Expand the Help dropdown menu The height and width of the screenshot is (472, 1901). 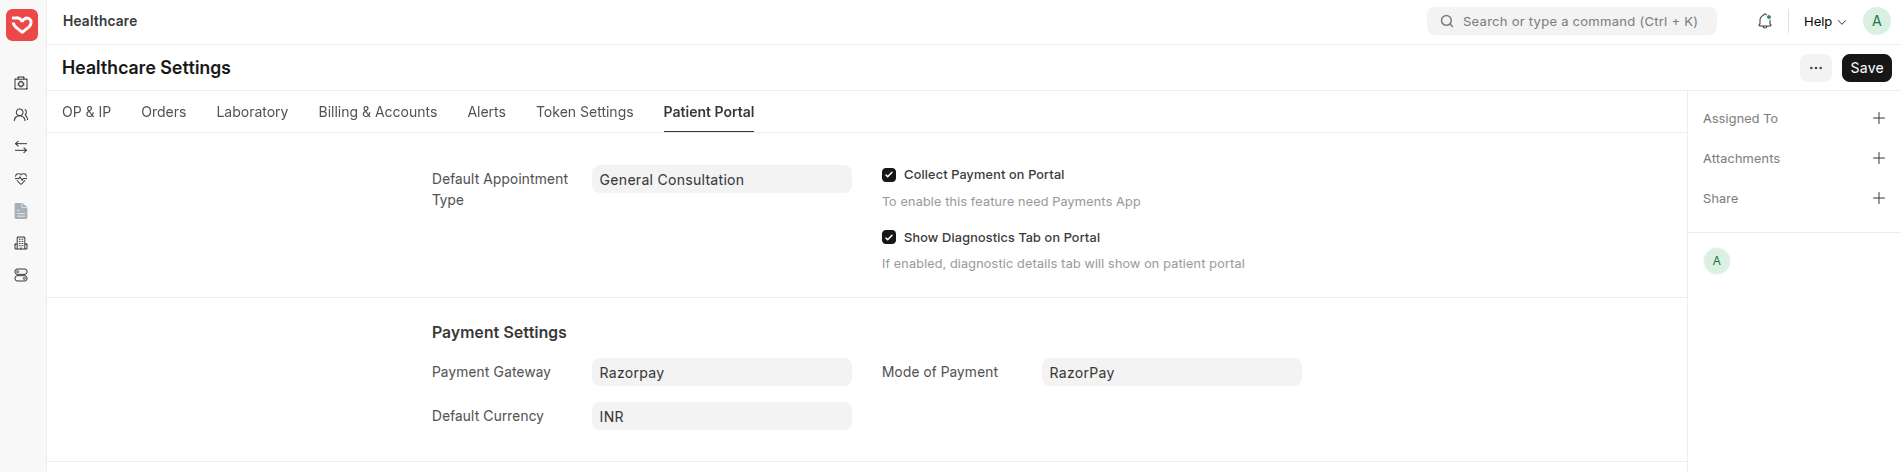(1824, 21)
